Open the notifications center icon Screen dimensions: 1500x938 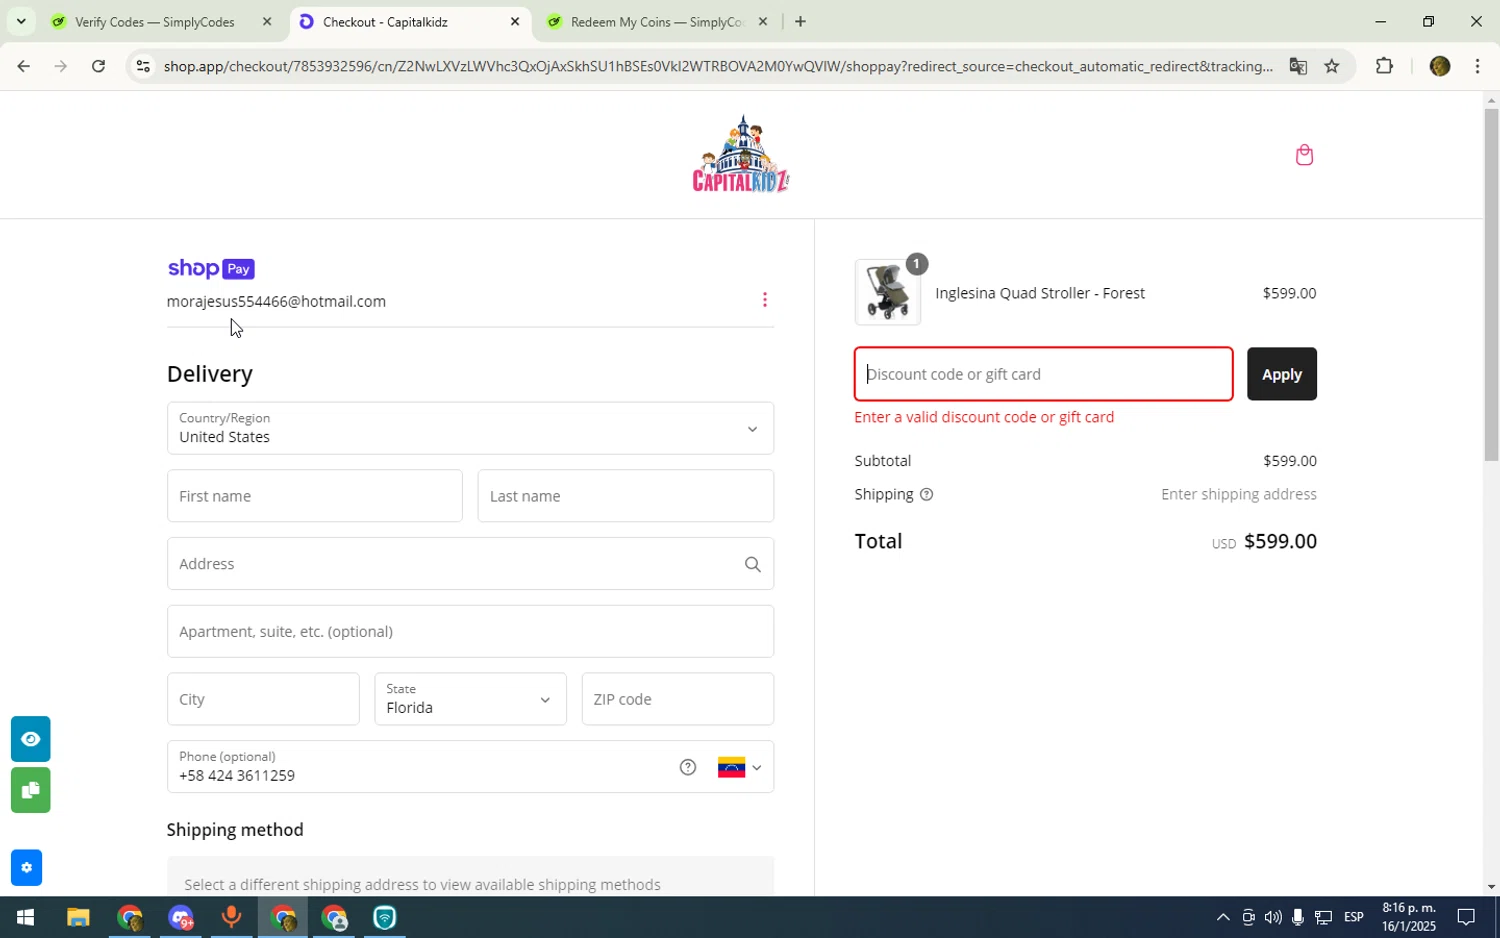[1466, 917]
